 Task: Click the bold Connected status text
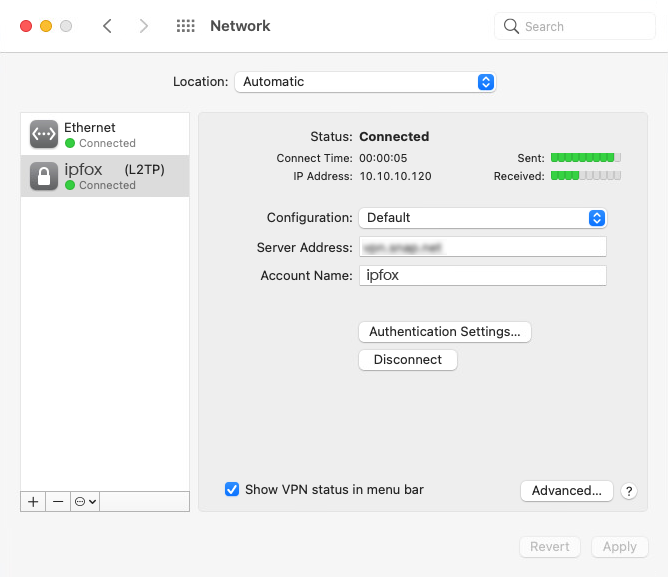coord(394,136)
